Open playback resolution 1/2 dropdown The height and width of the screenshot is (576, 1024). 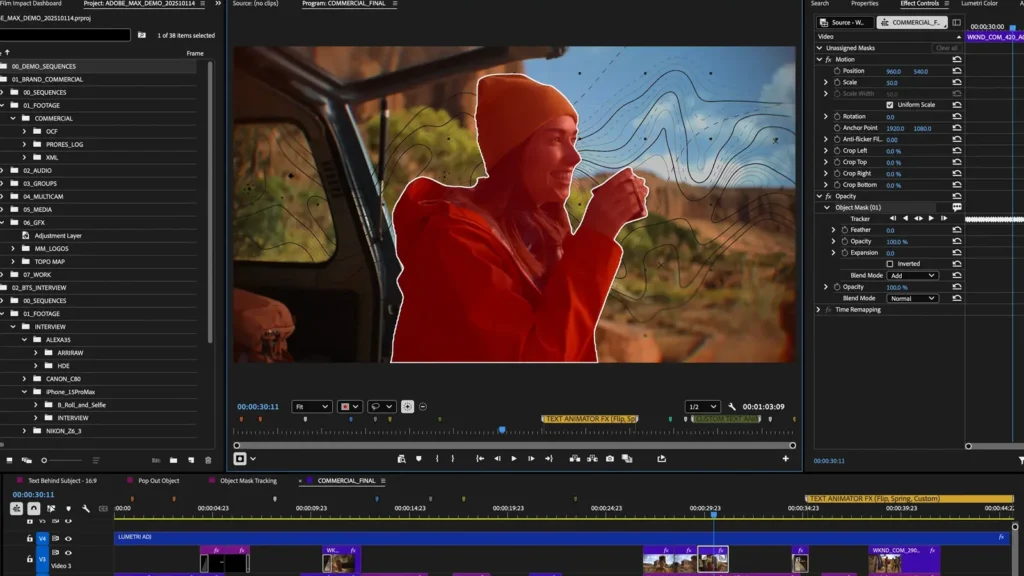702,406
